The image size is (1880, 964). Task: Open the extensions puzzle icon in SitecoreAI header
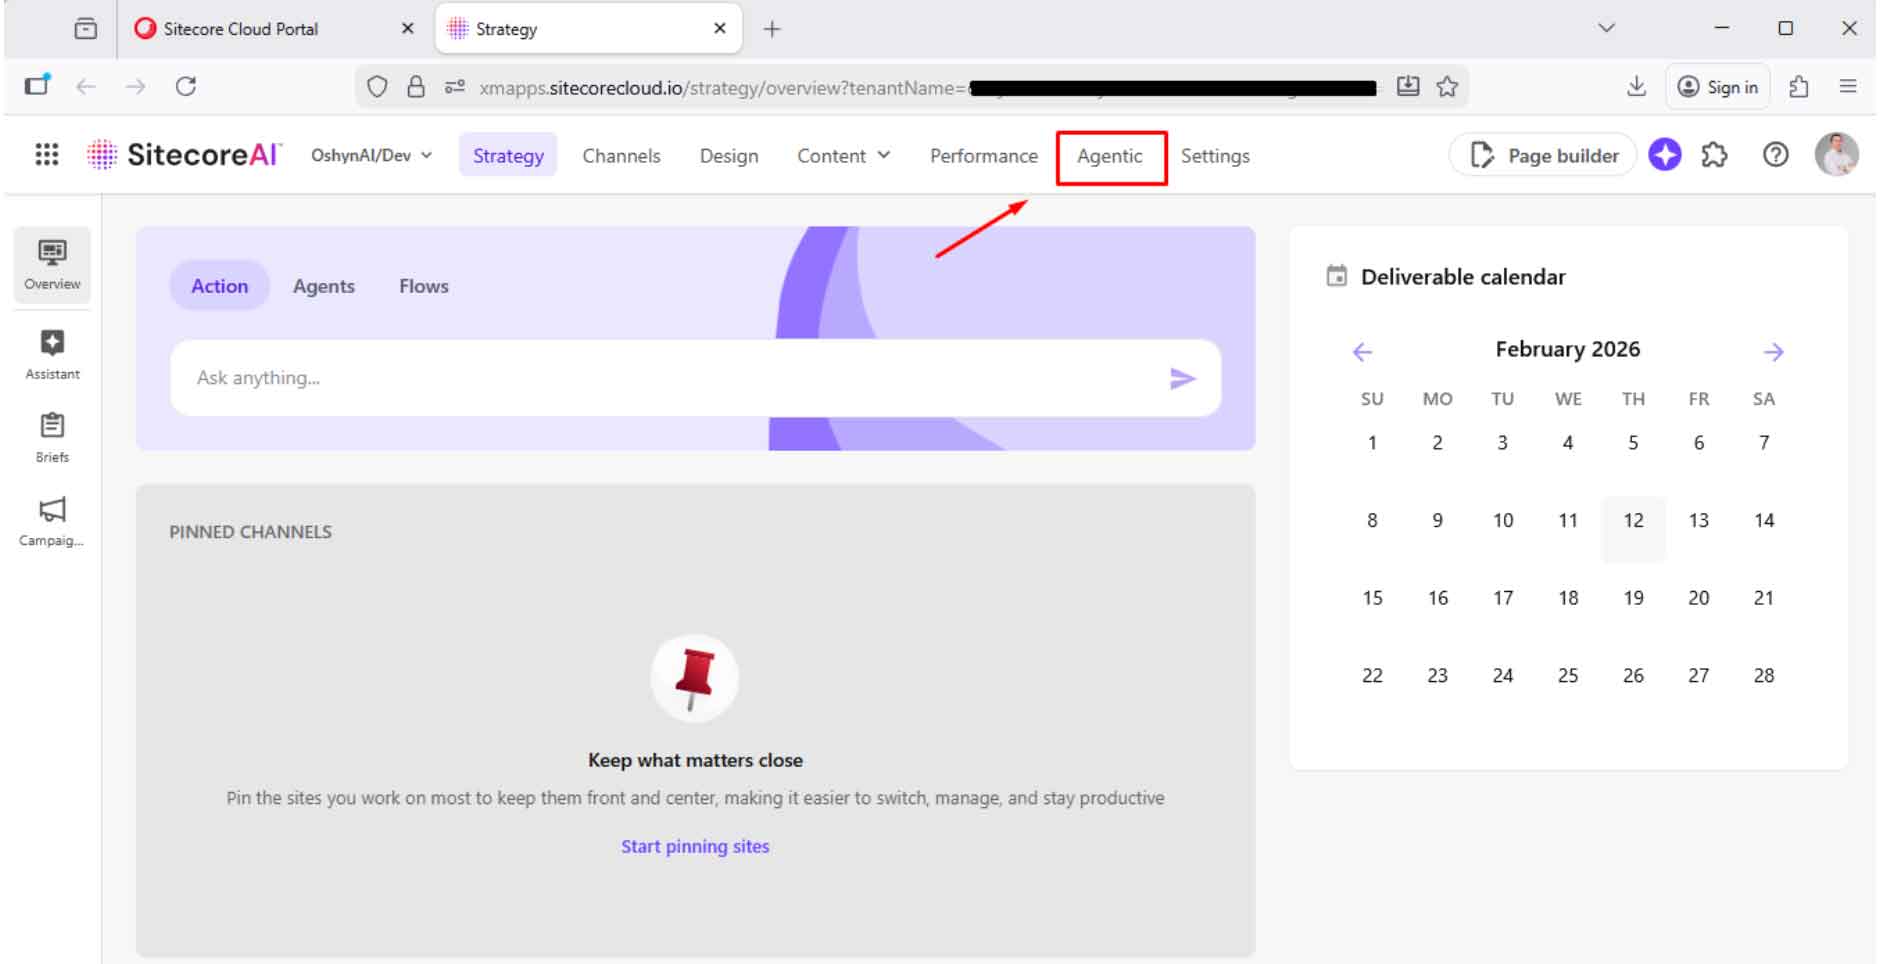pyautogui.click(x=1715, y=155)
